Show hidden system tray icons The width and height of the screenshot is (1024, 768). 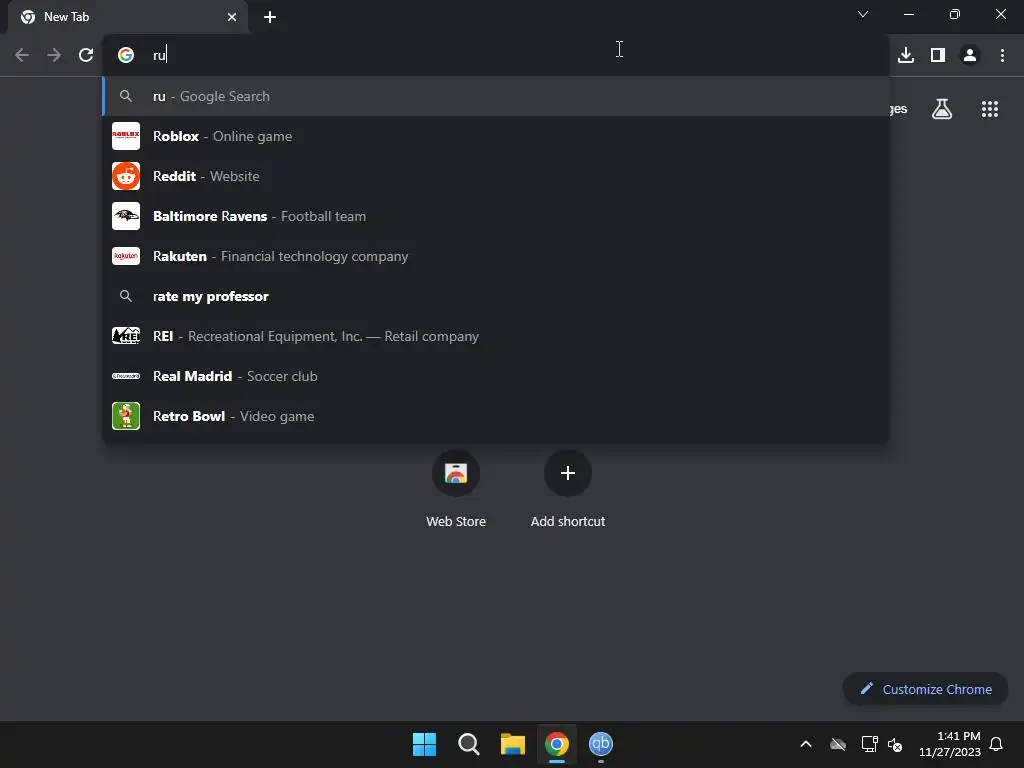click(x=806, y=744)
